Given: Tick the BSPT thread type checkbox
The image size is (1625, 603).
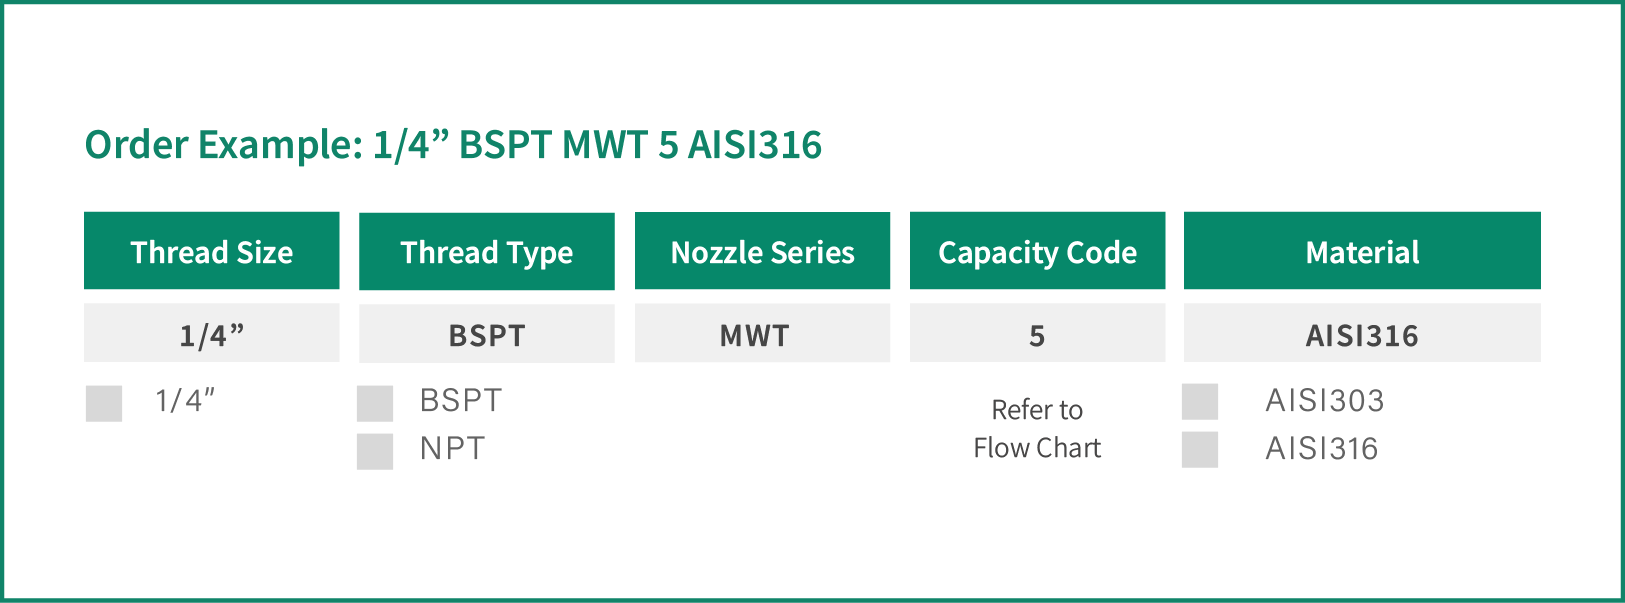Looking at the screenshot, I should [375, 403].
